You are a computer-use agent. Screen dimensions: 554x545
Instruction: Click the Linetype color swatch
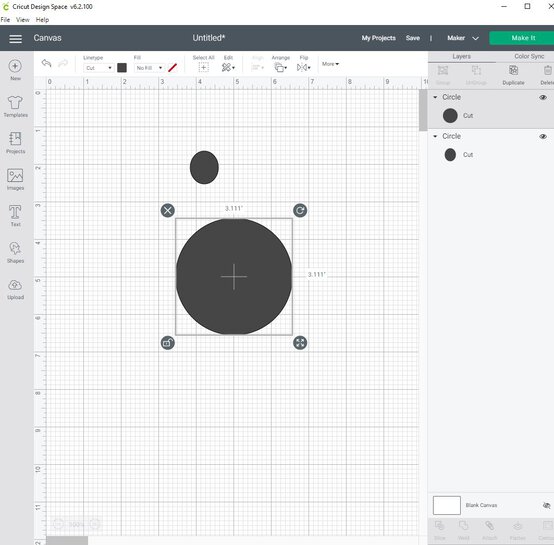coord(122,68)
